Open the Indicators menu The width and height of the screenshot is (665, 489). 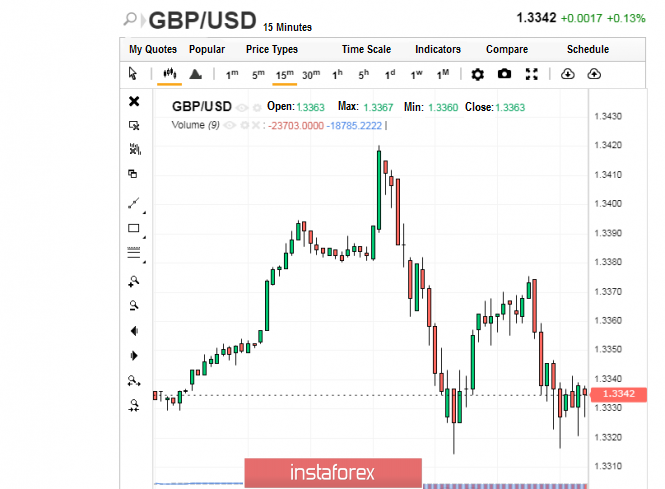pos(438,49)
